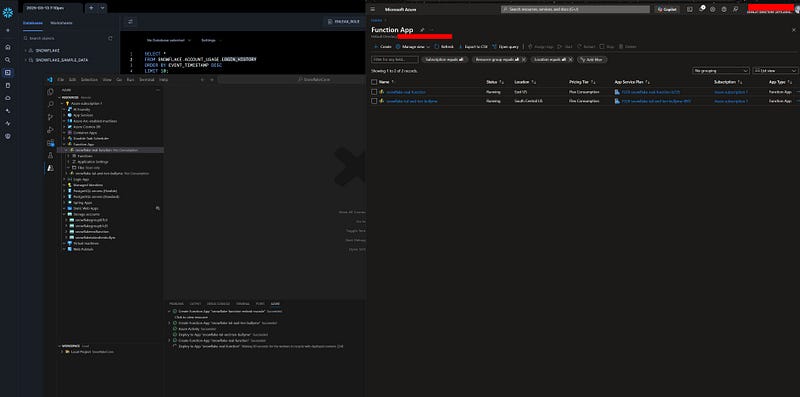Open VS Code Search view icon
Viewport: 800px width, 397px height.
pyautogui.click(x=50, y=104)
